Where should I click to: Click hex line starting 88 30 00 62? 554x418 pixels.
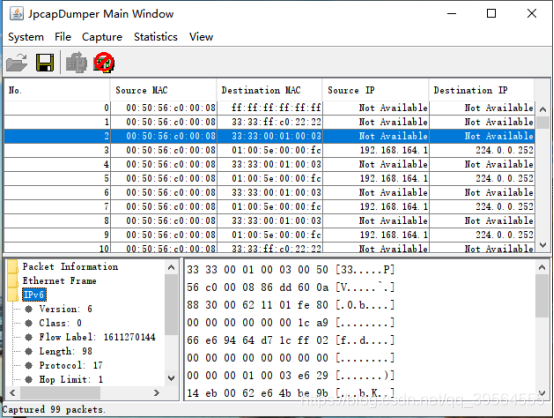290,305
